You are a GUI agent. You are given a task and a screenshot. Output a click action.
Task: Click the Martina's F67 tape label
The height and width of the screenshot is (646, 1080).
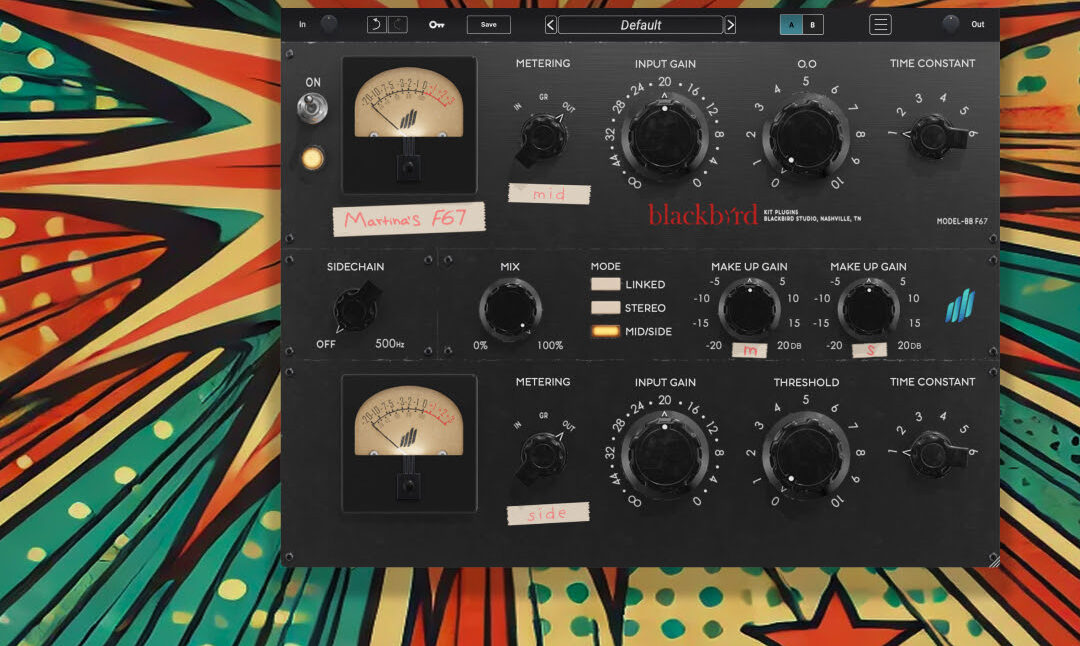click(409, 220)
